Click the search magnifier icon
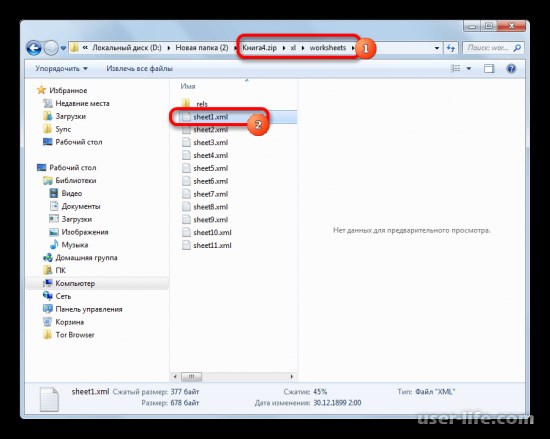The height and width of the screenshot is (439, 550). point(517,48)
